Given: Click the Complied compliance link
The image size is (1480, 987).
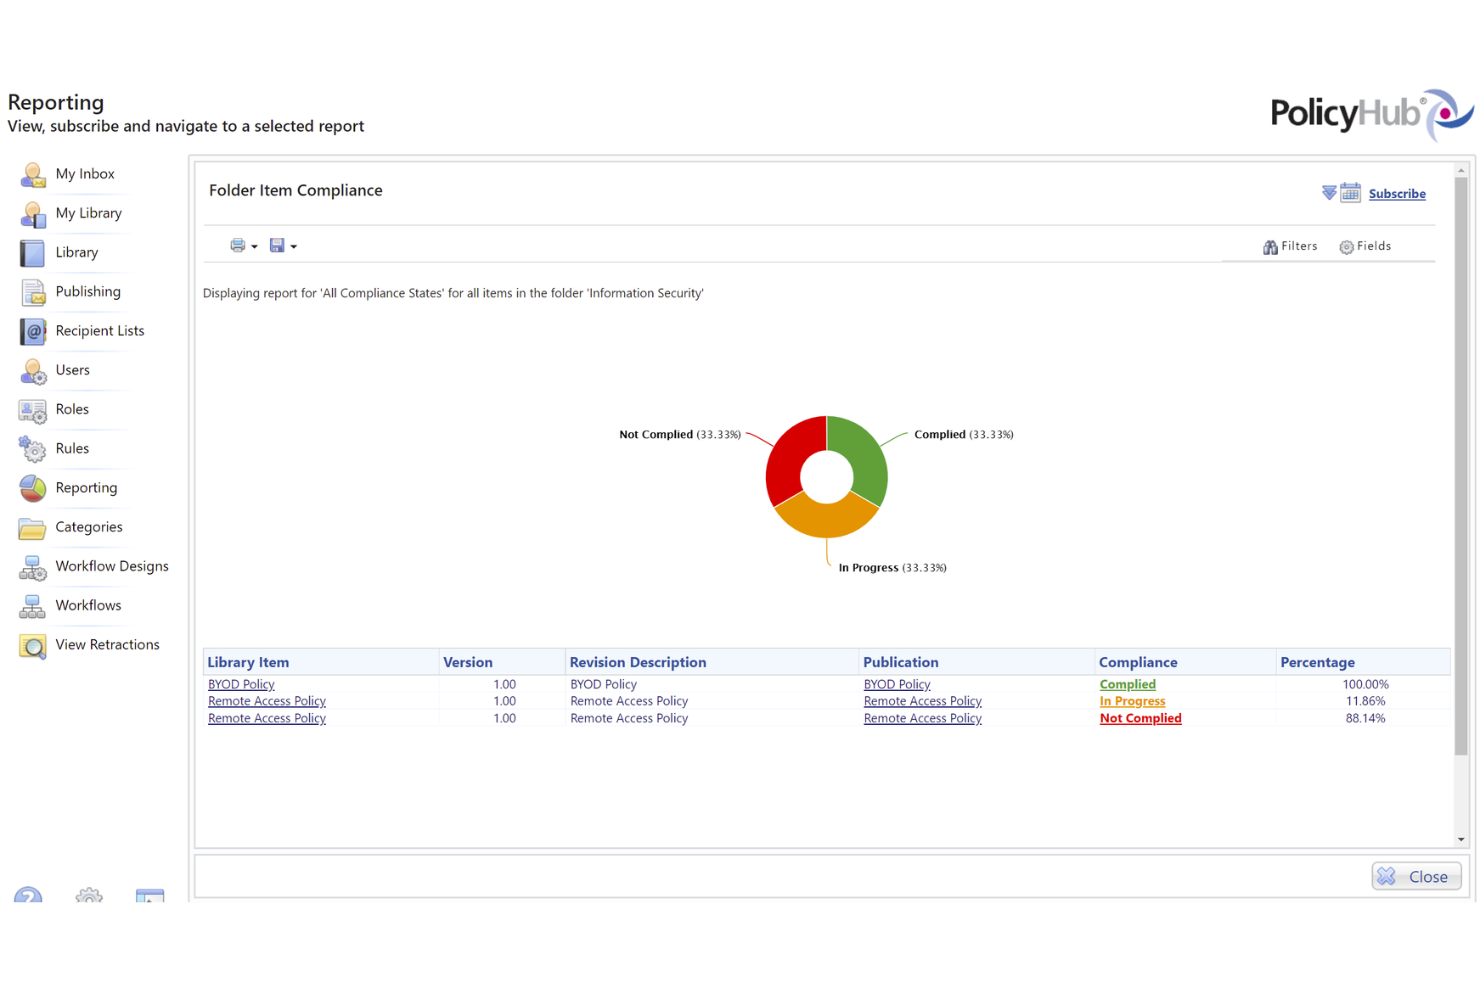Looking at the screenshot, I should [x=1127, y=685].
